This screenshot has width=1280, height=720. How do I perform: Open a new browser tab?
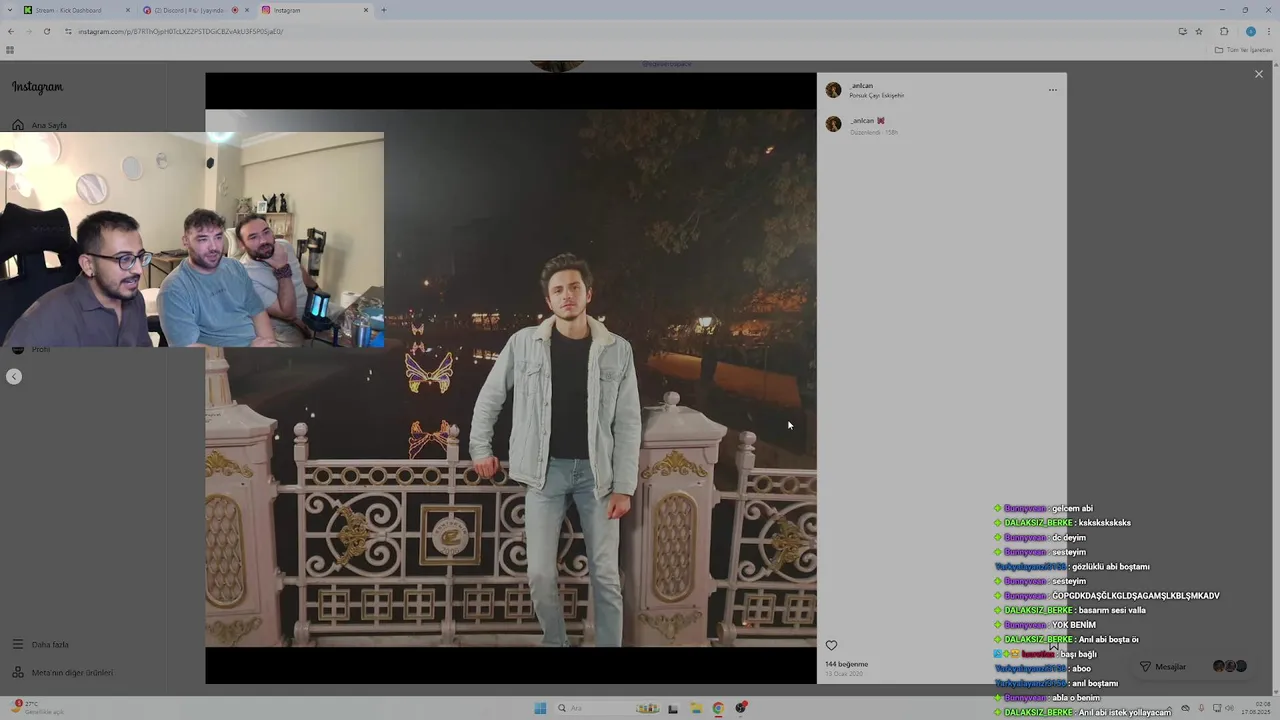[384, 10]
